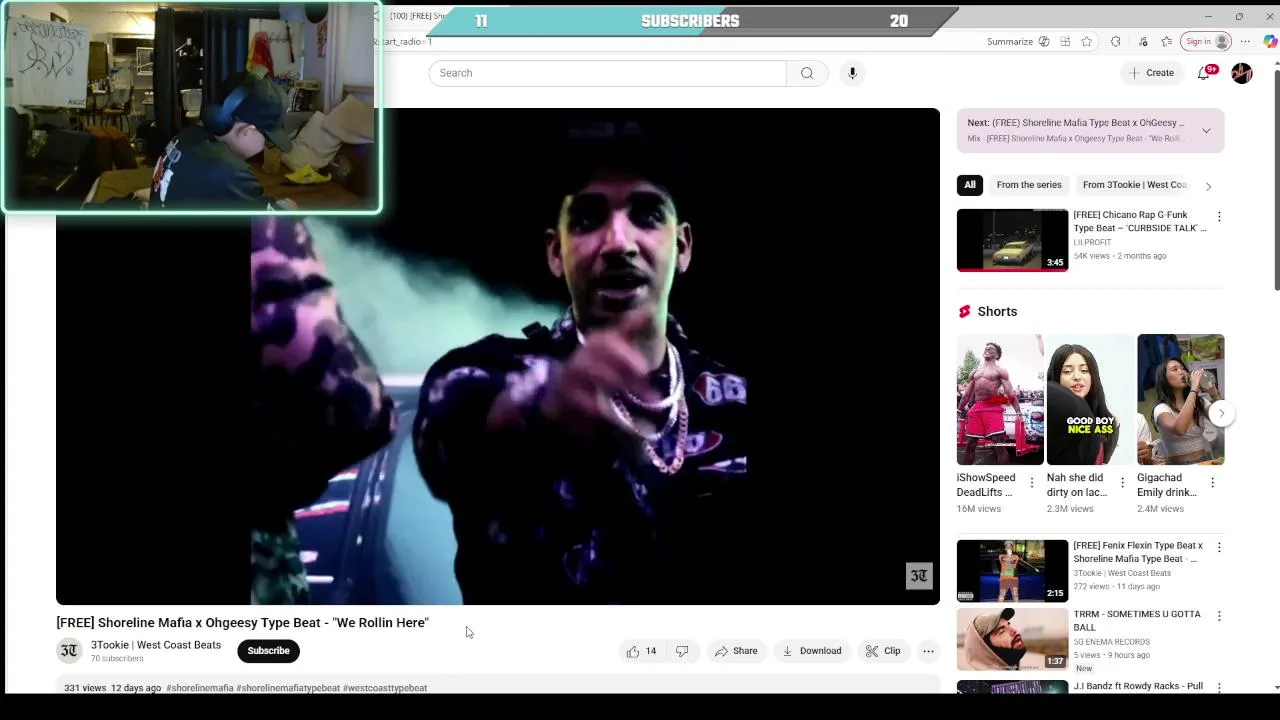Open J.I Bandz ft Rowdy Racks video title
Screen dimensions: 1280x720
coord(1138,686)
